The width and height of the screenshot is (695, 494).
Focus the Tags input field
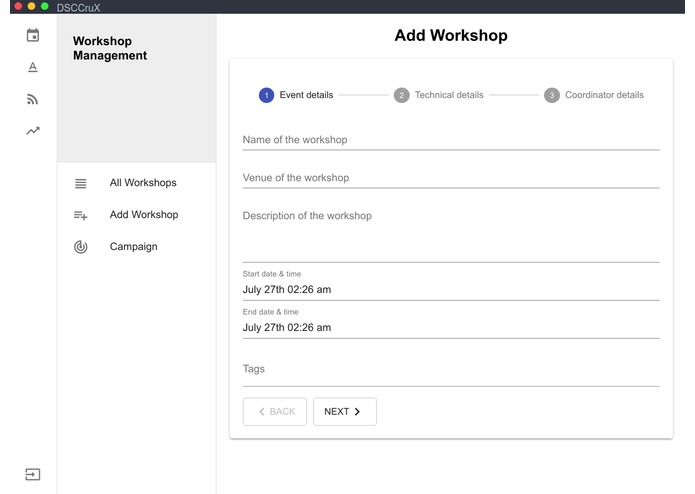[x=451, y=370]
